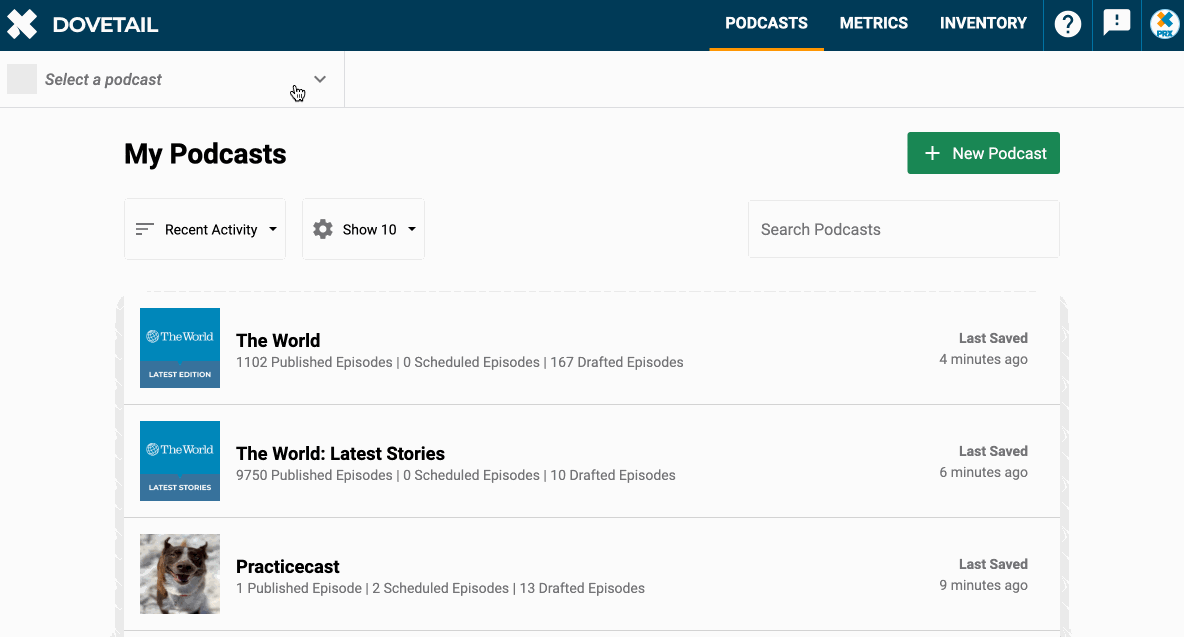Open the Show 10 dropdown arrow
The width and height of the screenshot is (1184, 637).
pos(412,229)
